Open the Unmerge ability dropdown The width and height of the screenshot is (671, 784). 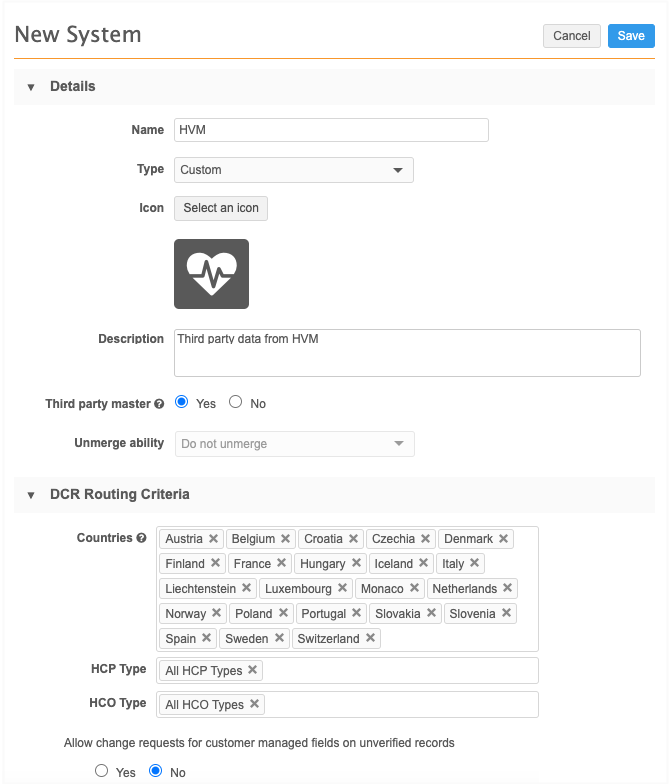(x=293, y=443)
